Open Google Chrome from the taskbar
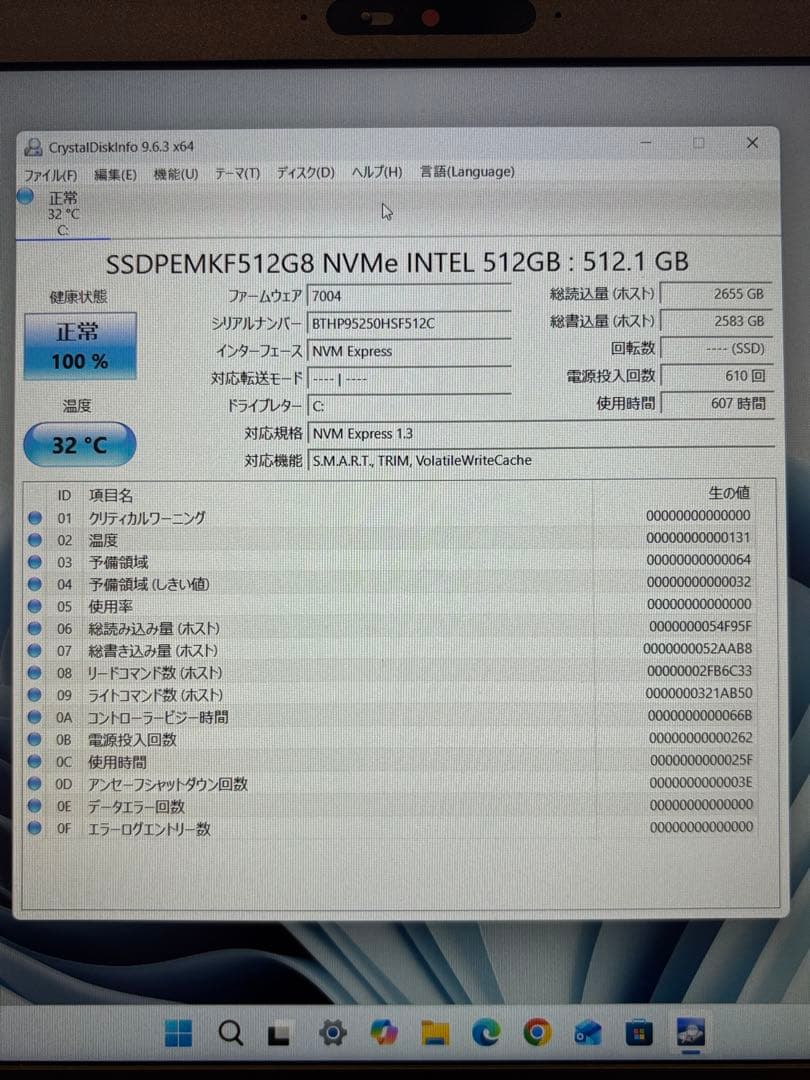810x1080 pixels. (537, 1032)
